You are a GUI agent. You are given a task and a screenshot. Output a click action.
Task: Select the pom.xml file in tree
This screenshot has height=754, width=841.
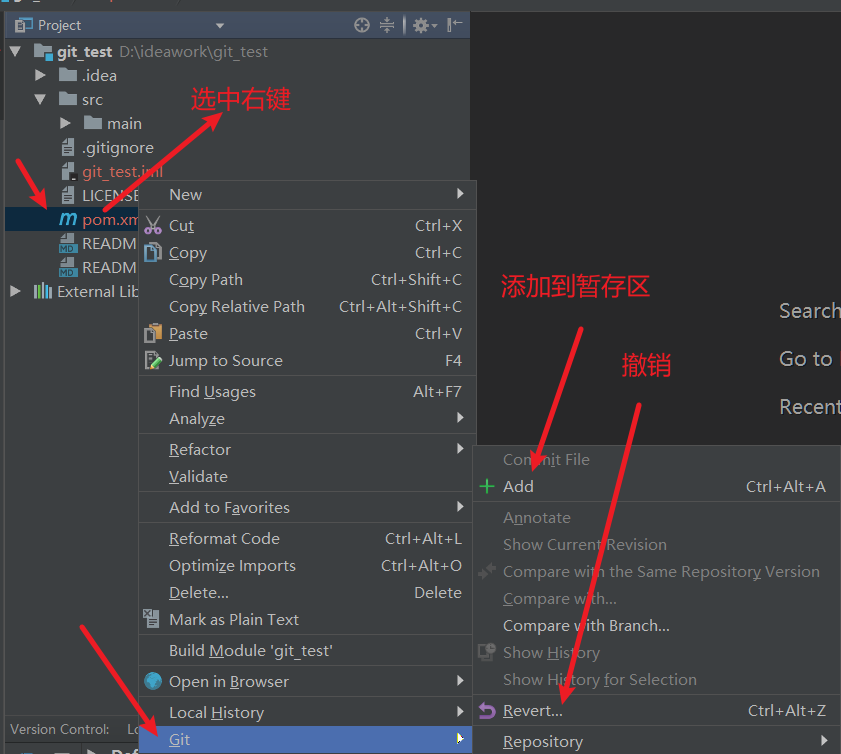click(110, 219)
